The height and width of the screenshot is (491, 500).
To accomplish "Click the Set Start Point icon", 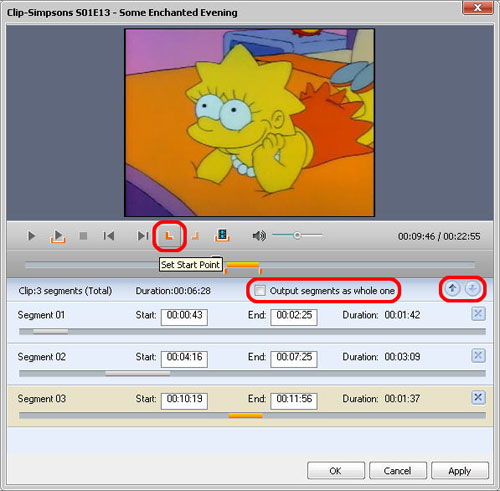I will [169, 236].
